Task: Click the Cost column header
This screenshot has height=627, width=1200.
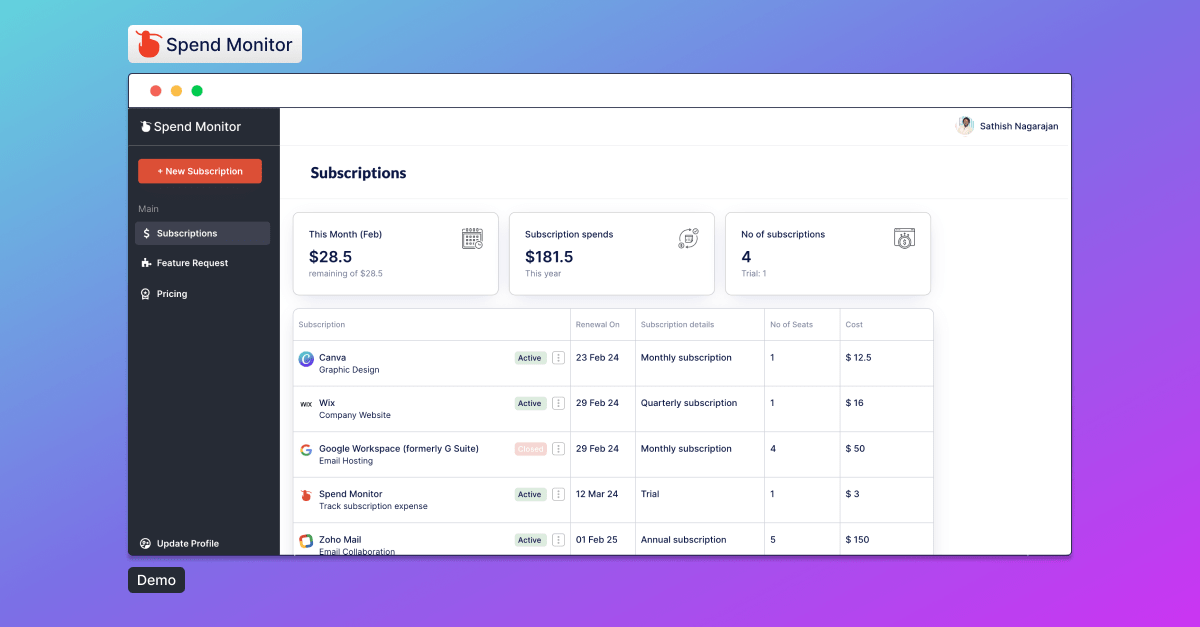Action: [854, 325]
